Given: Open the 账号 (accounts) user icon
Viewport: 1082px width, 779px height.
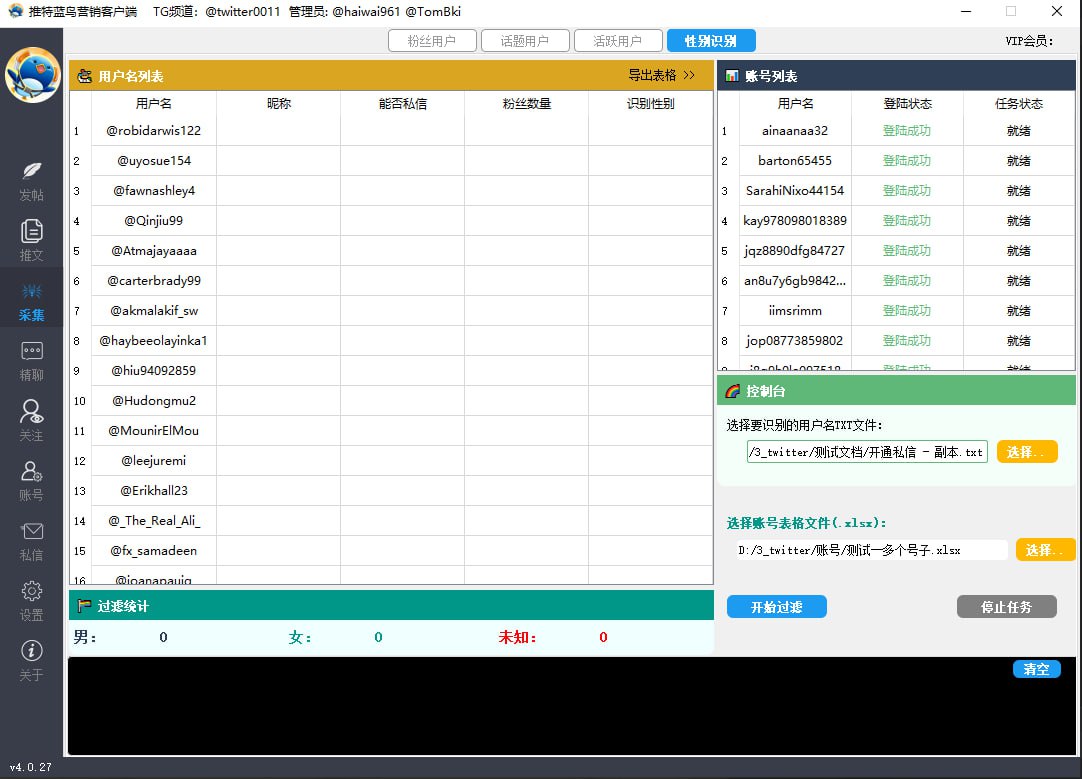Looking at the screenshot, I should tap(31, 472).
